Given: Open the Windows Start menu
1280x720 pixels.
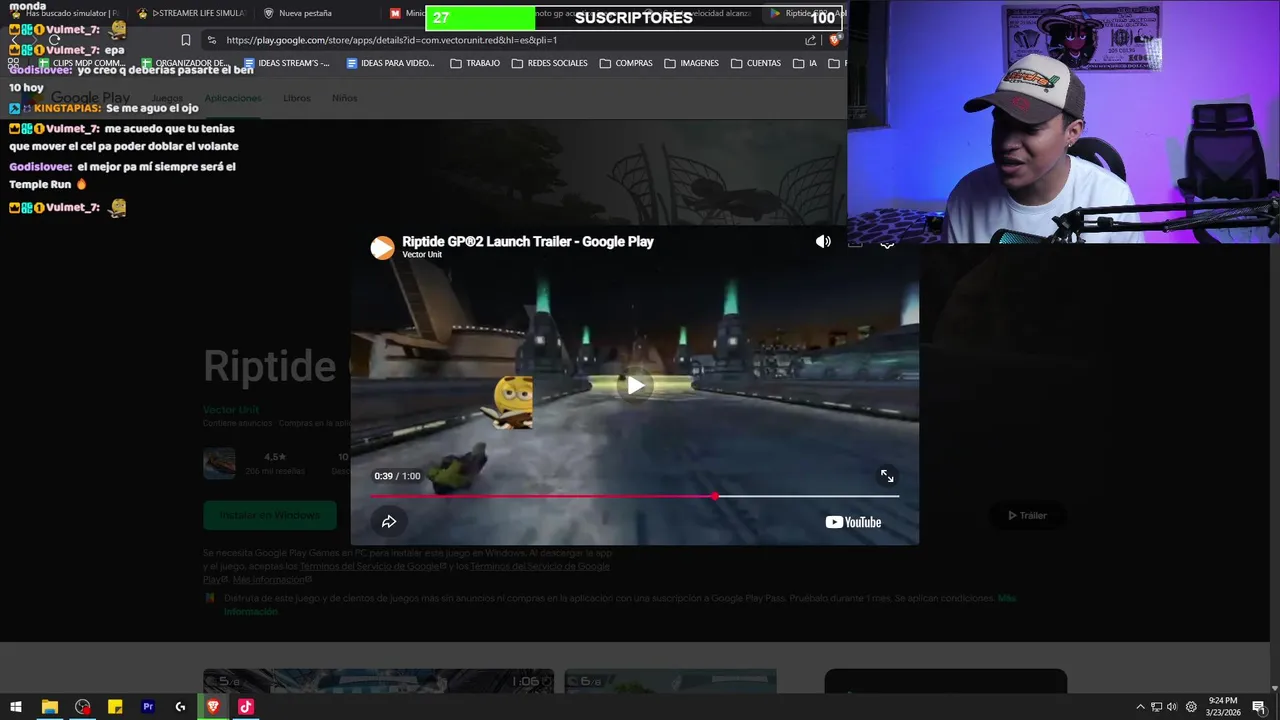Looking at the screenshot, I should pos(16,707).
